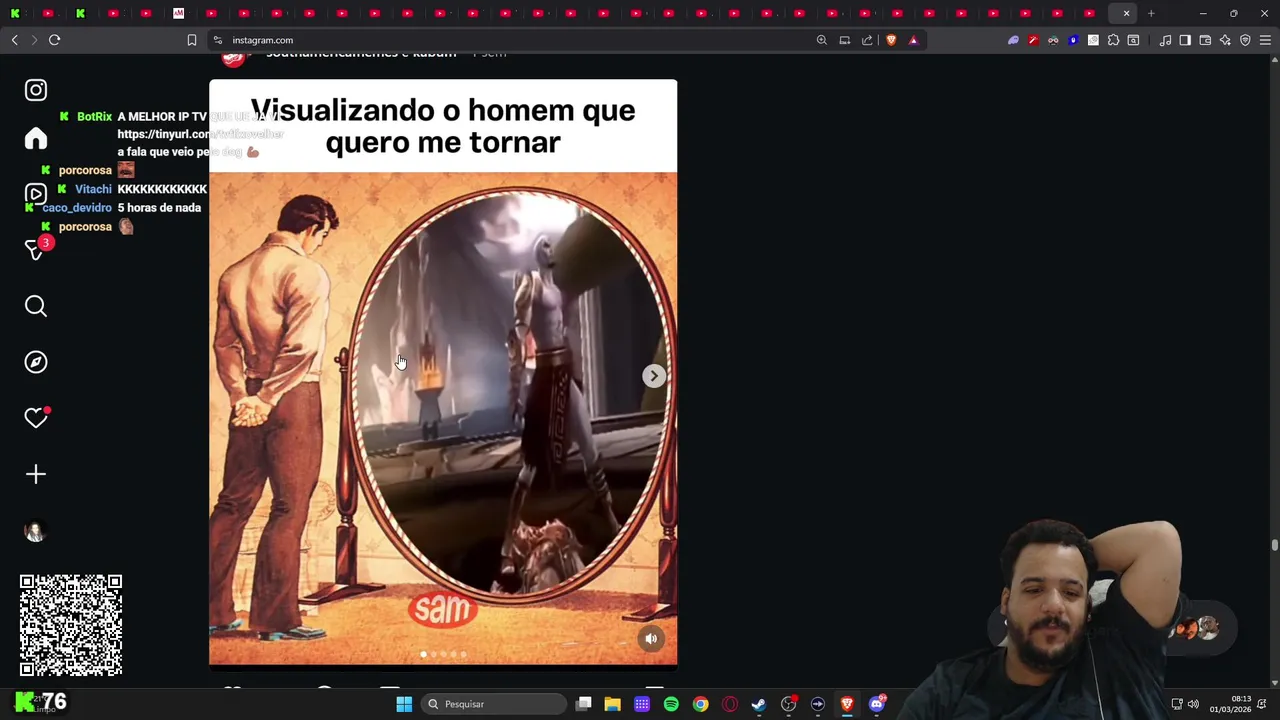Open site settings icon beside instagram.com
Viewport: 1280px width, 720px height.
coord(217,40)
